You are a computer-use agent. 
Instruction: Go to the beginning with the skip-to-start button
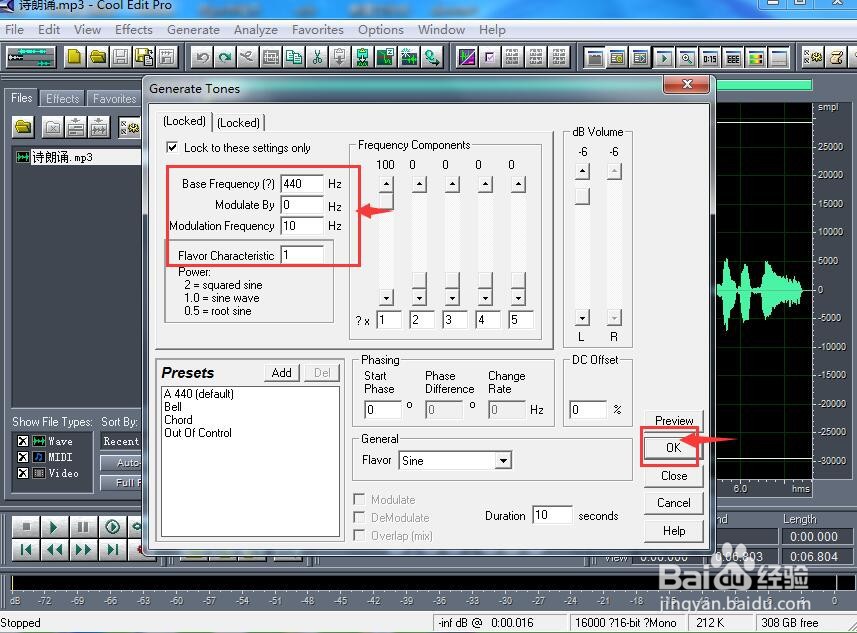(26, 550)
